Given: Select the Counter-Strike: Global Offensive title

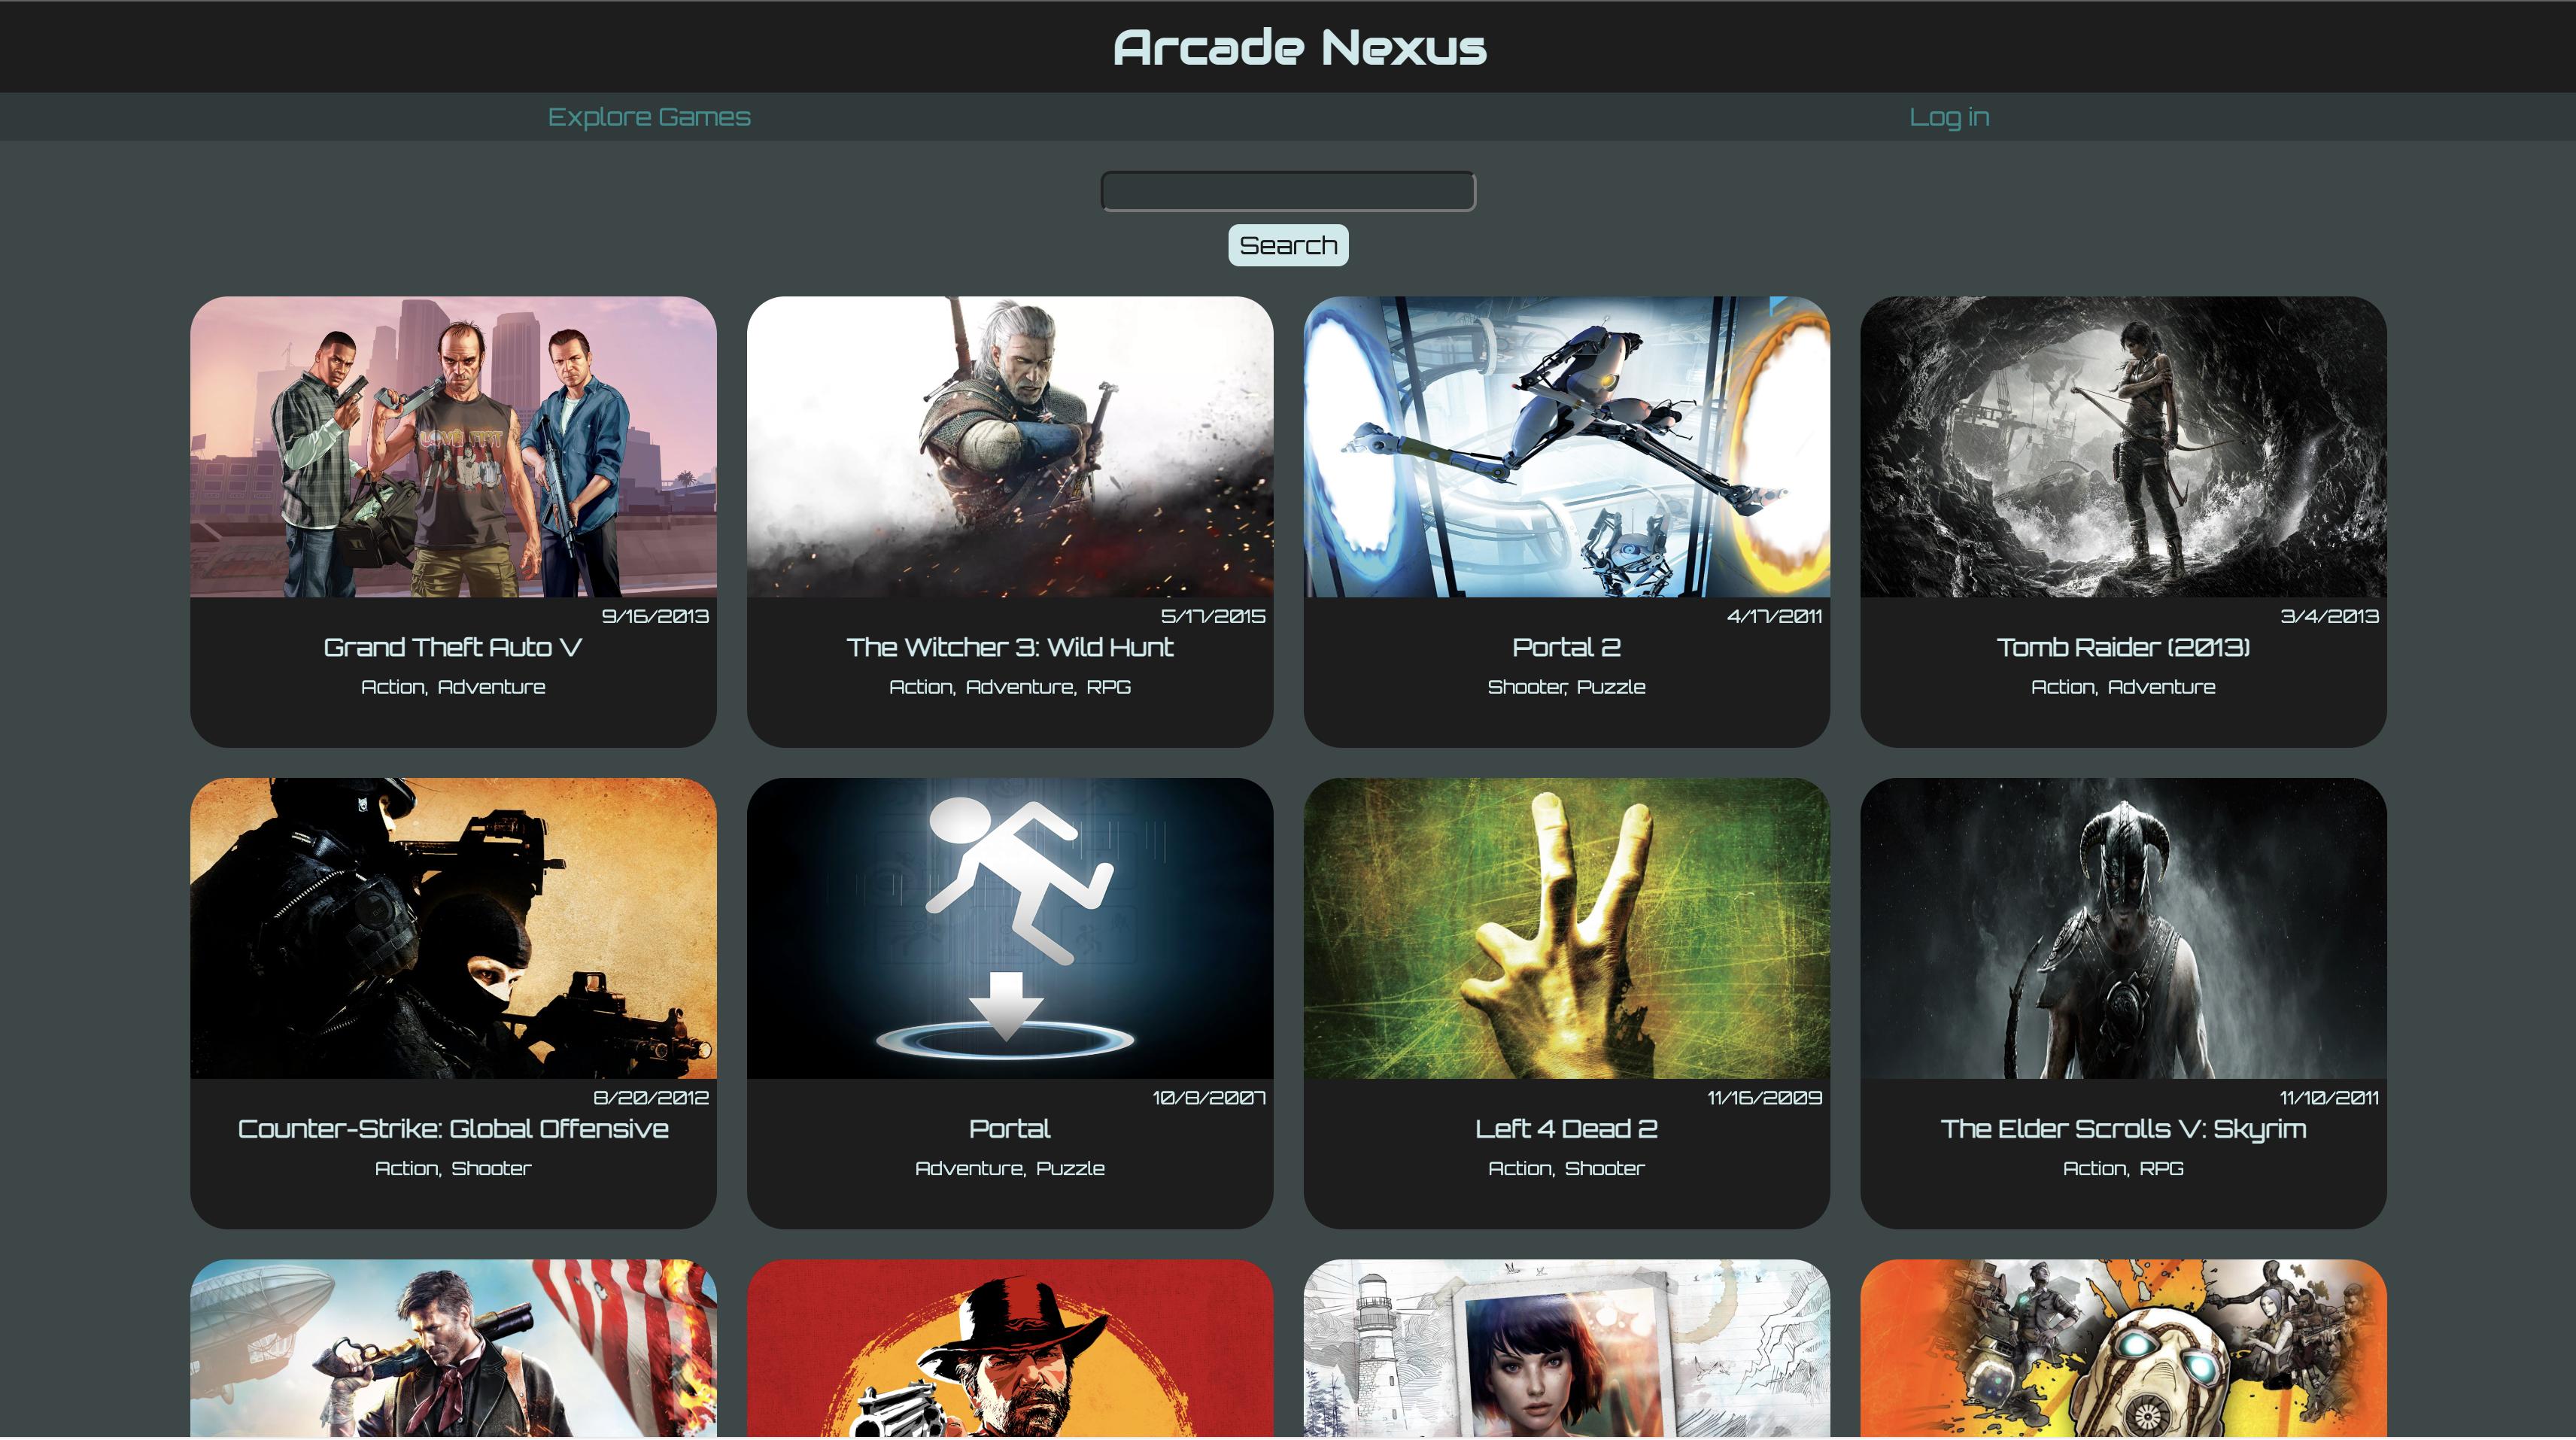Looking at the screenshot, I should coord(453,1129).
